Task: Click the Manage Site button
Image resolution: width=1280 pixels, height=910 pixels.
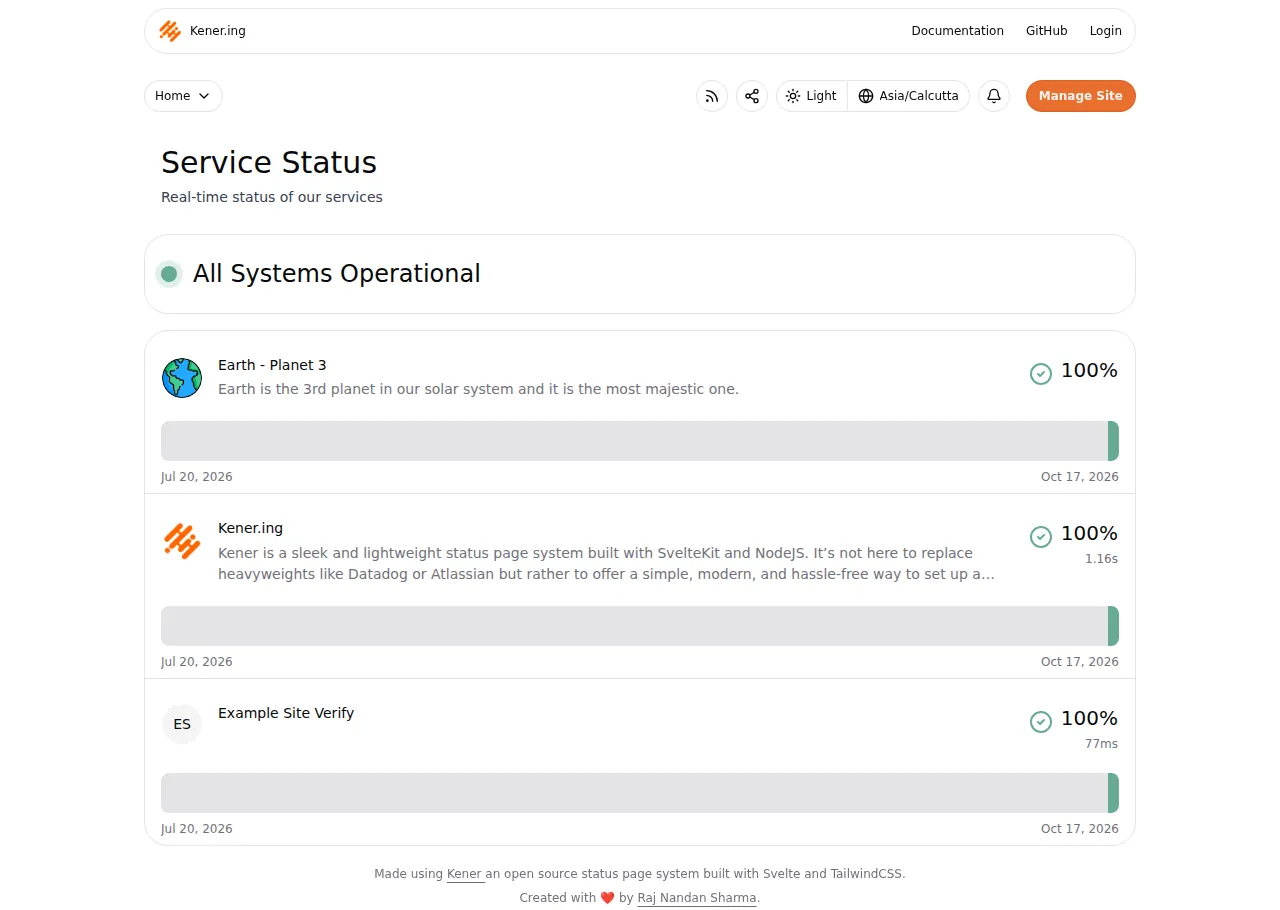Action: [1081, 96]
